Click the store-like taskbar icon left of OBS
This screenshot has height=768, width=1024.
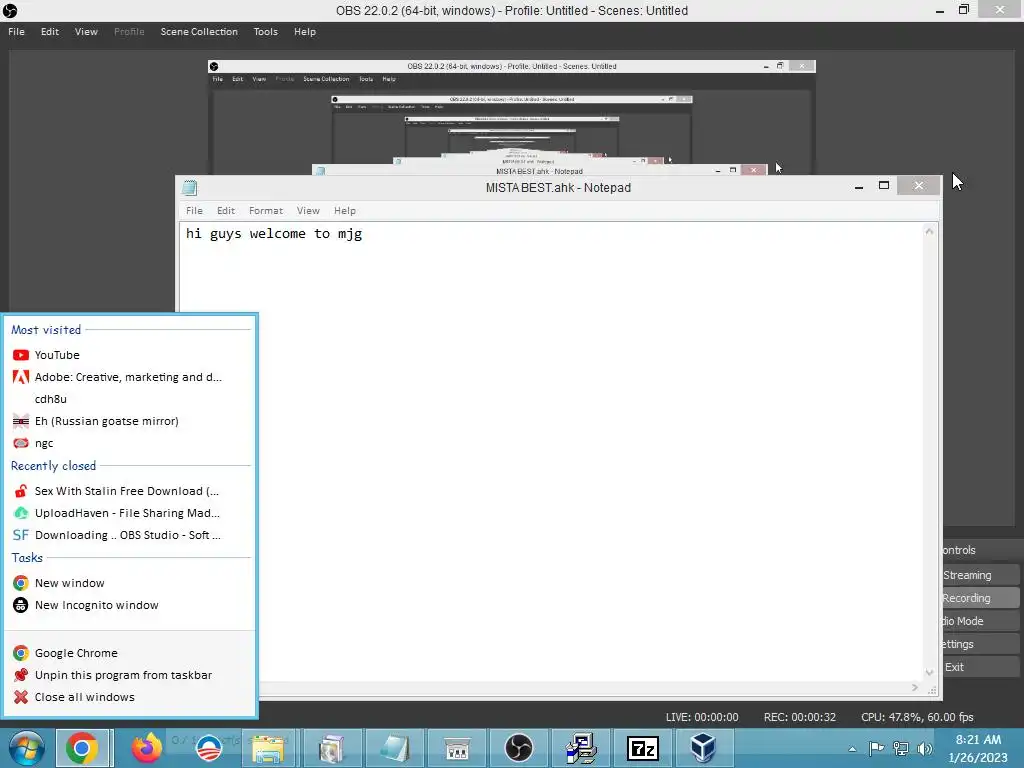pyautogui.click(x=456, y=748)
